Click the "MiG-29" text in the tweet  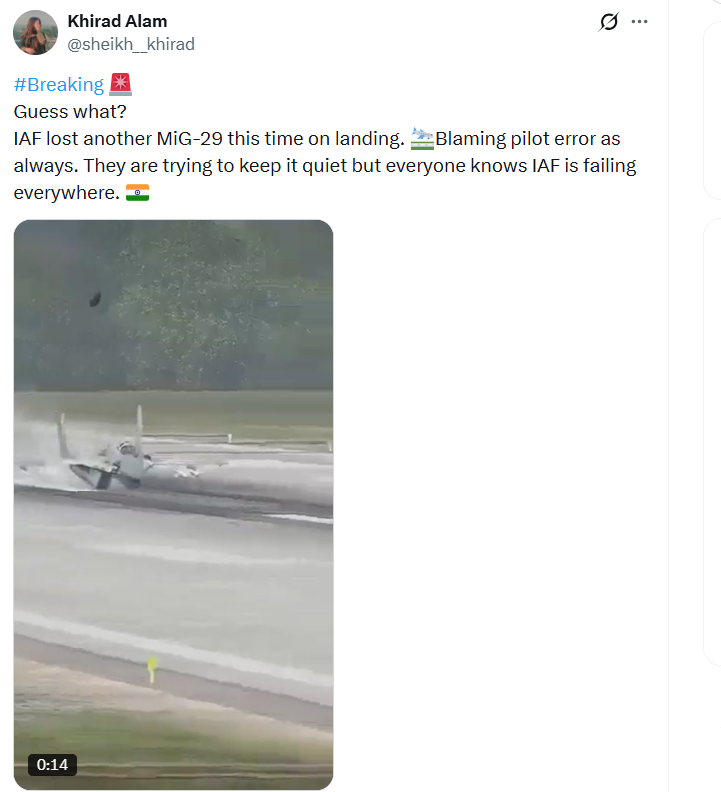189,138
